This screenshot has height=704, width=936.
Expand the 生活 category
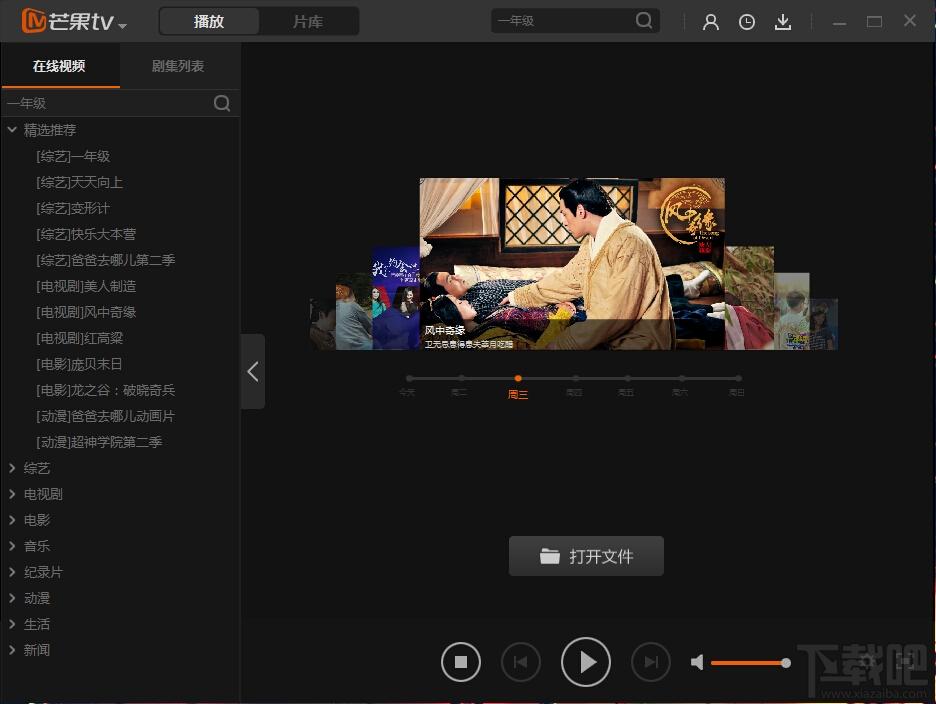[12, 624]
